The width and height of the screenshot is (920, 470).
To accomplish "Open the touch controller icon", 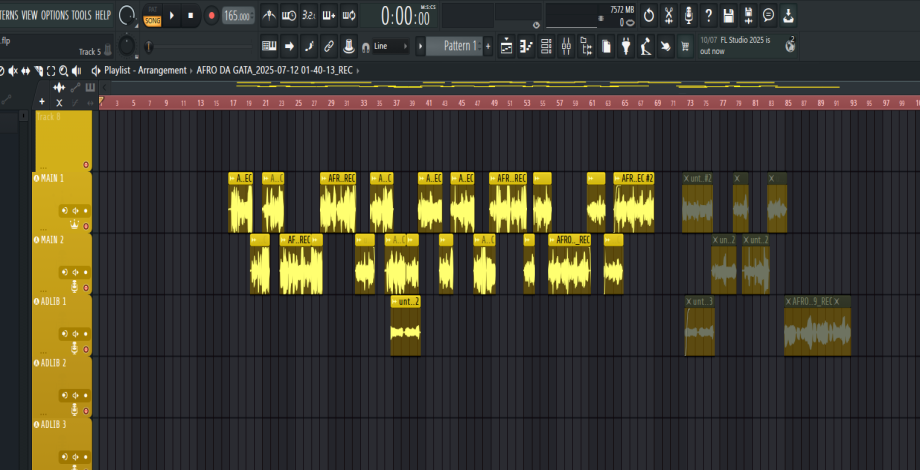I will pyautogui.click(x=666, y=46).
